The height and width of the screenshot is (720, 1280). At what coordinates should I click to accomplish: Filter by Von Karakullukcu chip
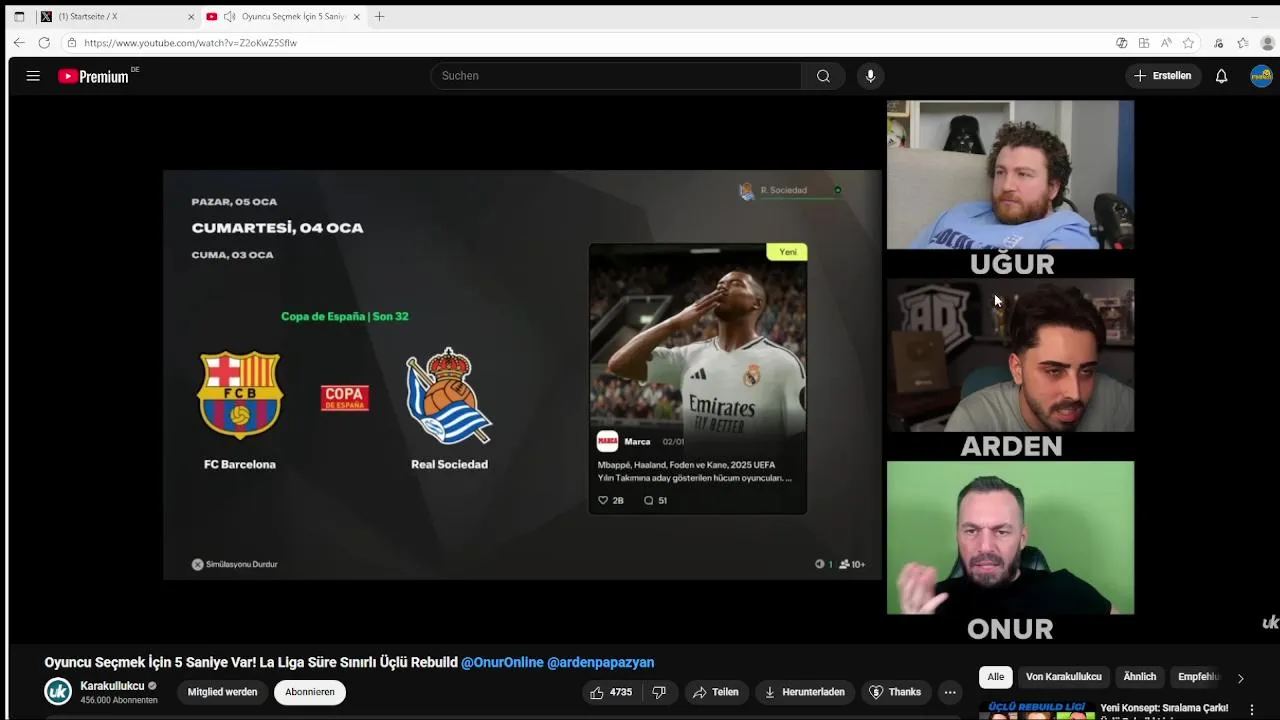tap(1064, 677)
